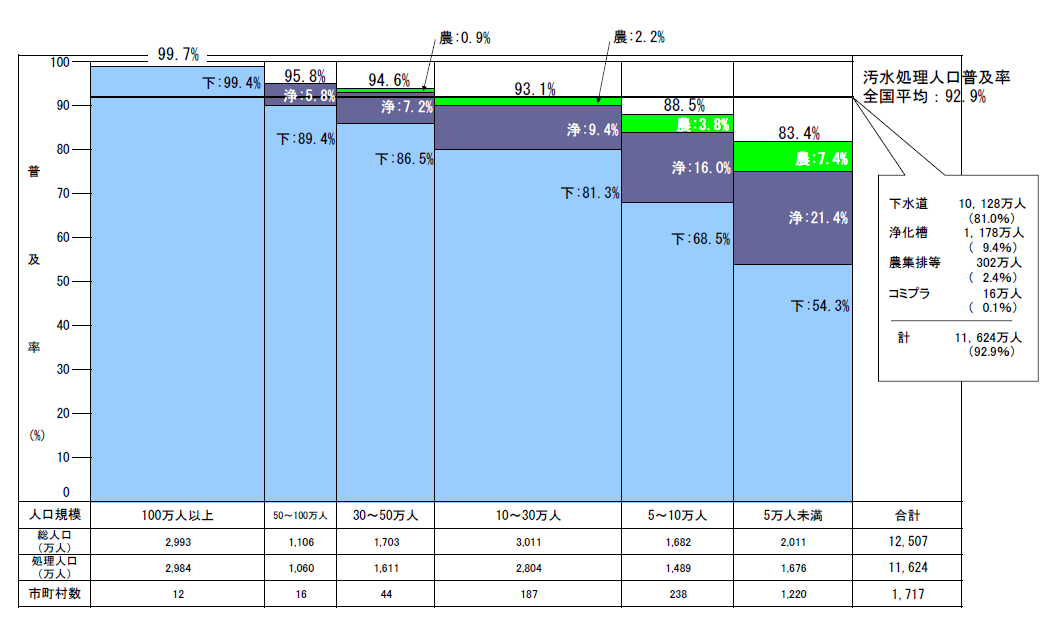Click the 農:0.9% callout label

tap(465, 38)
